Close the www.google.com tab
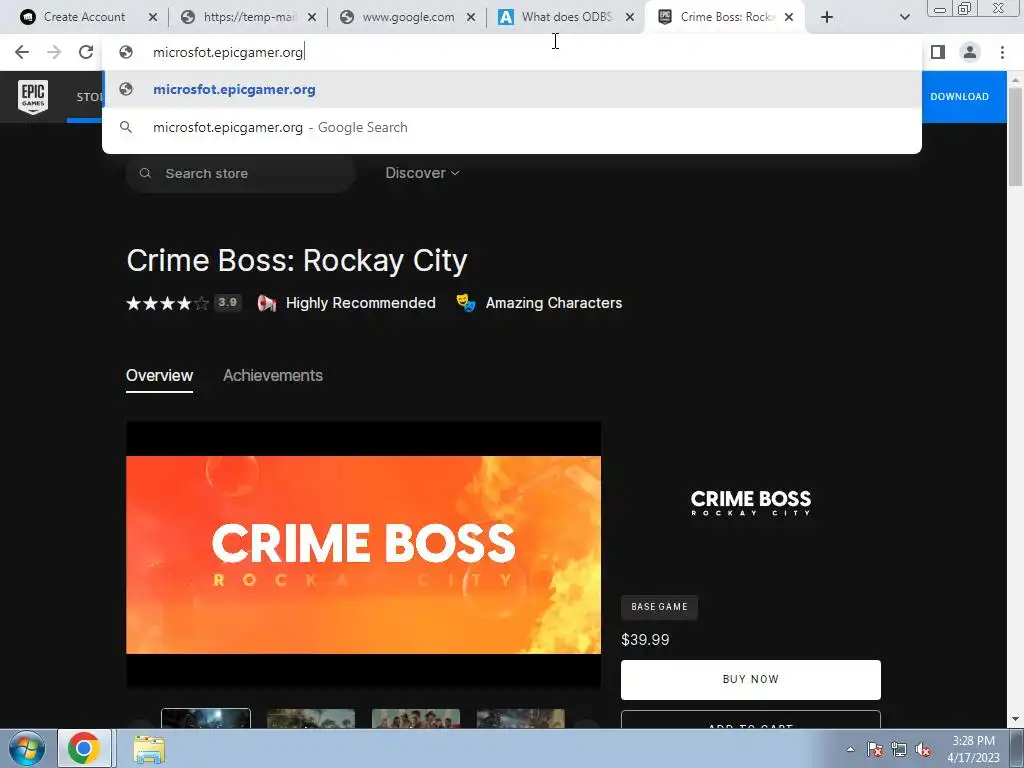This screenshot has width=1024, height=768. click(471, 18)
